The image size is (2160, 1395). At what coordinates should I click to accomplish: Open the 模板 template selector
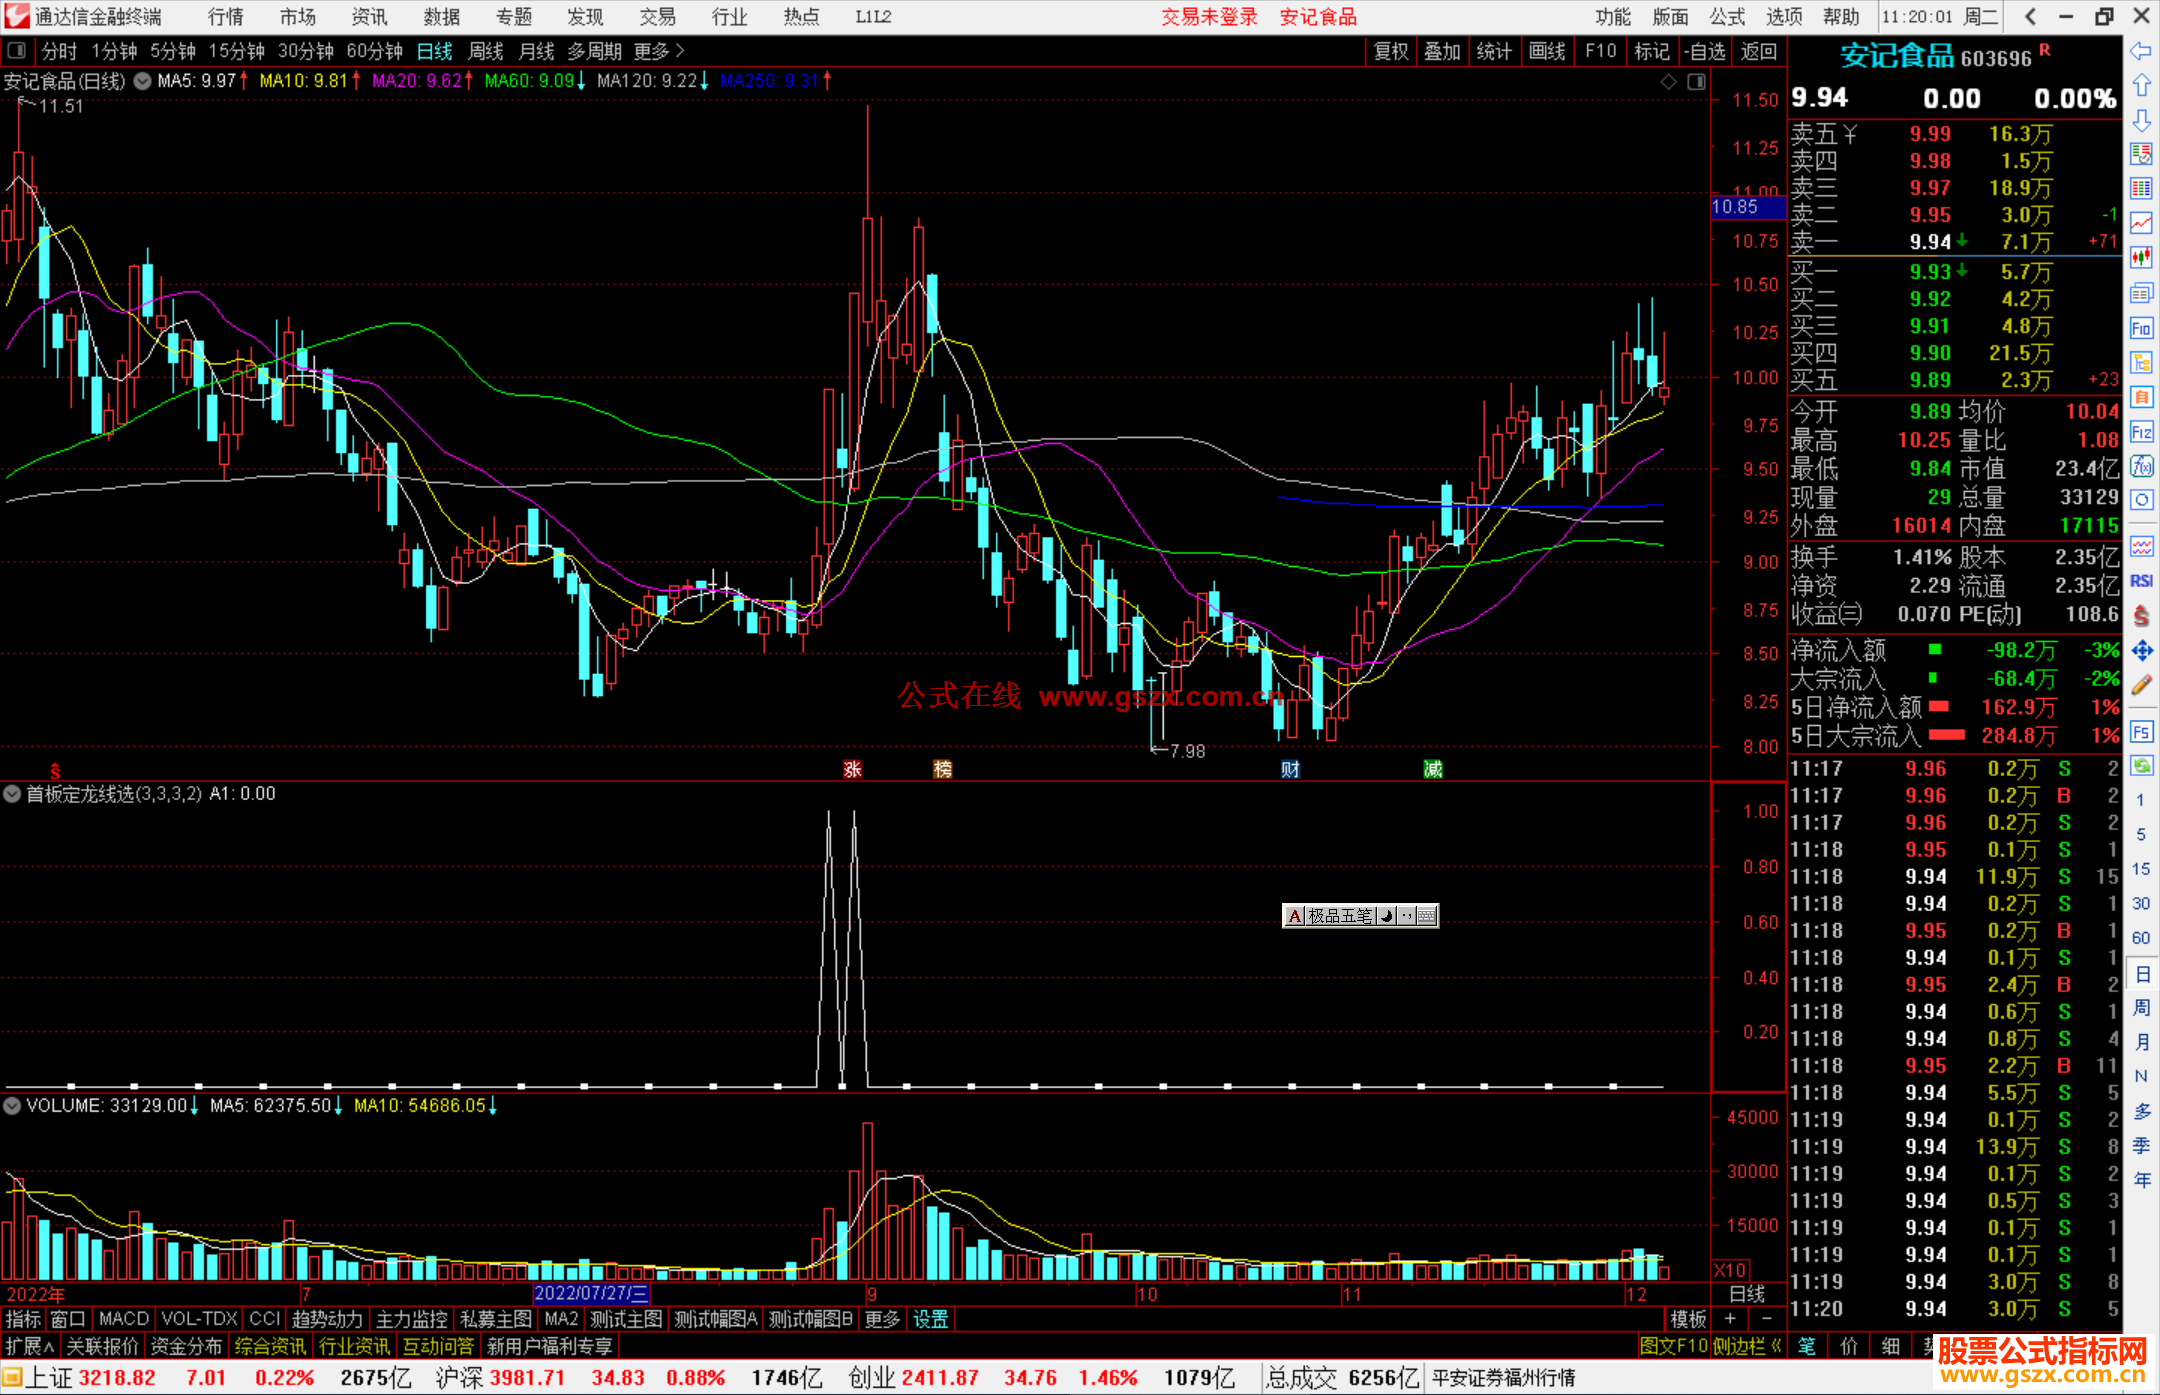[x=1688, y=1319]
